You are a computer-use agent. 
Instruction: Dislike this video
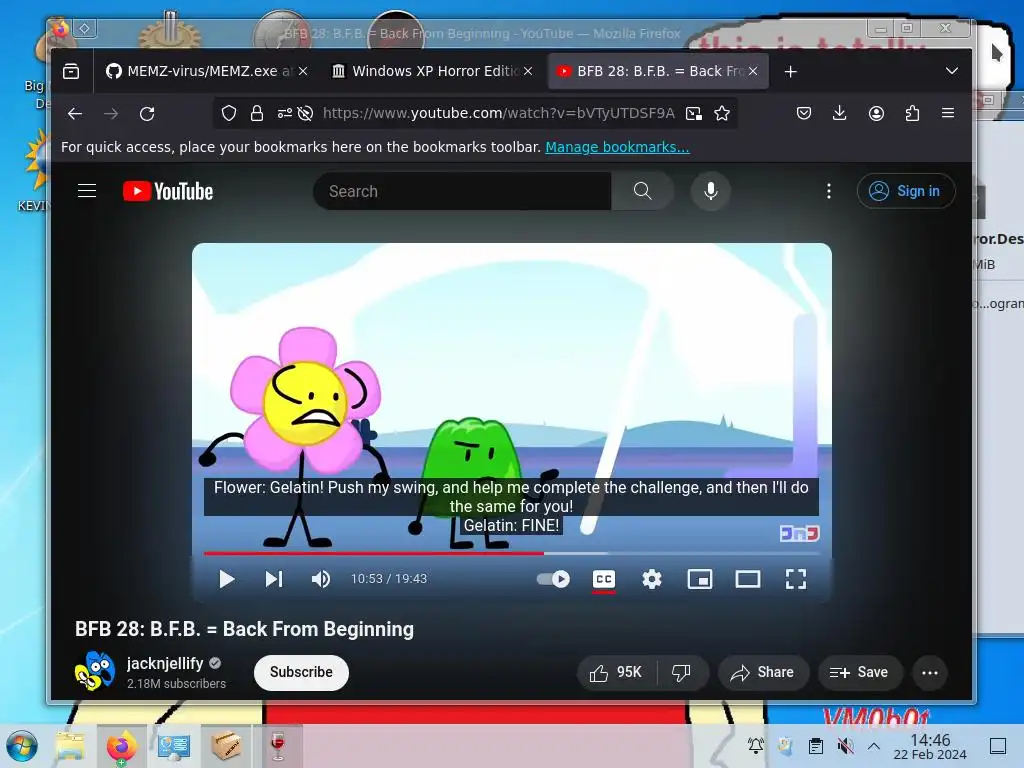pos(681,673)
